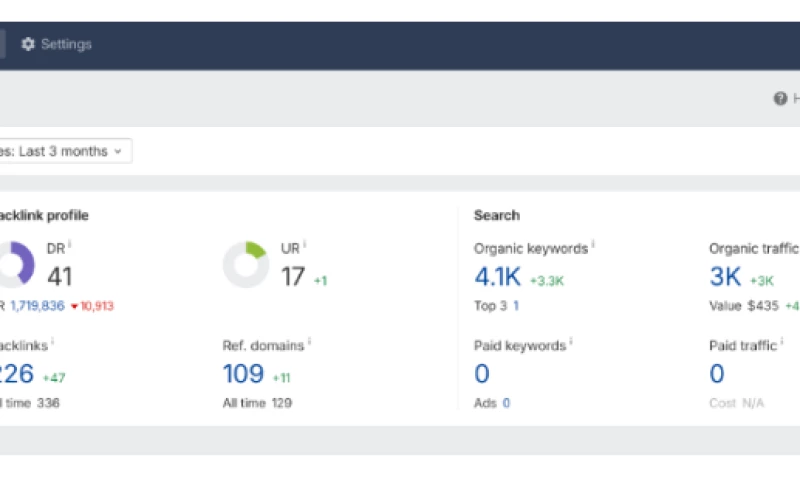Image resolution: width=800 pixels, height=480 pixels.
Task: Click the Ads count 0
Action: tap(506, 403)
